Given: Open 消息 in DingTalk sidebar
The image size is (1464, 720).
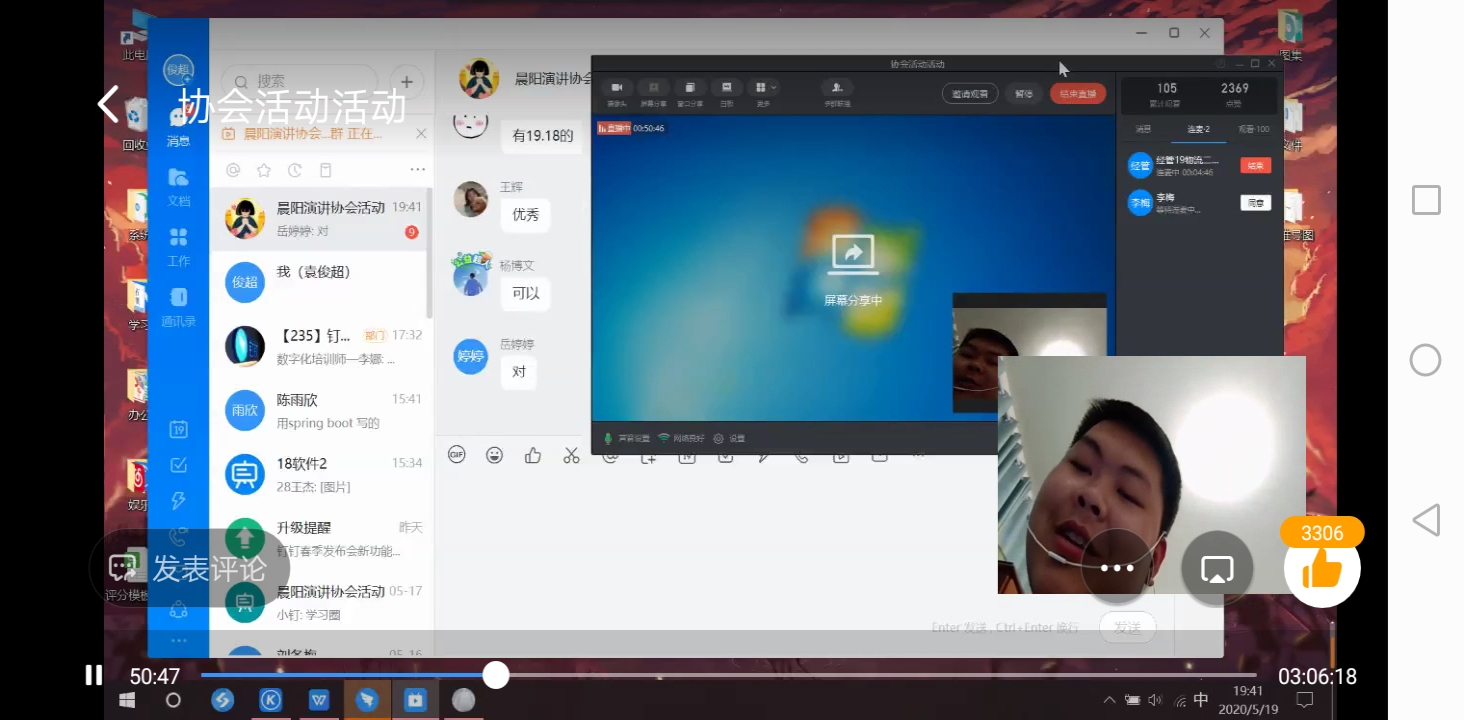Looking at the screenshot, I should pyautogui.click(x=178, y=128).
